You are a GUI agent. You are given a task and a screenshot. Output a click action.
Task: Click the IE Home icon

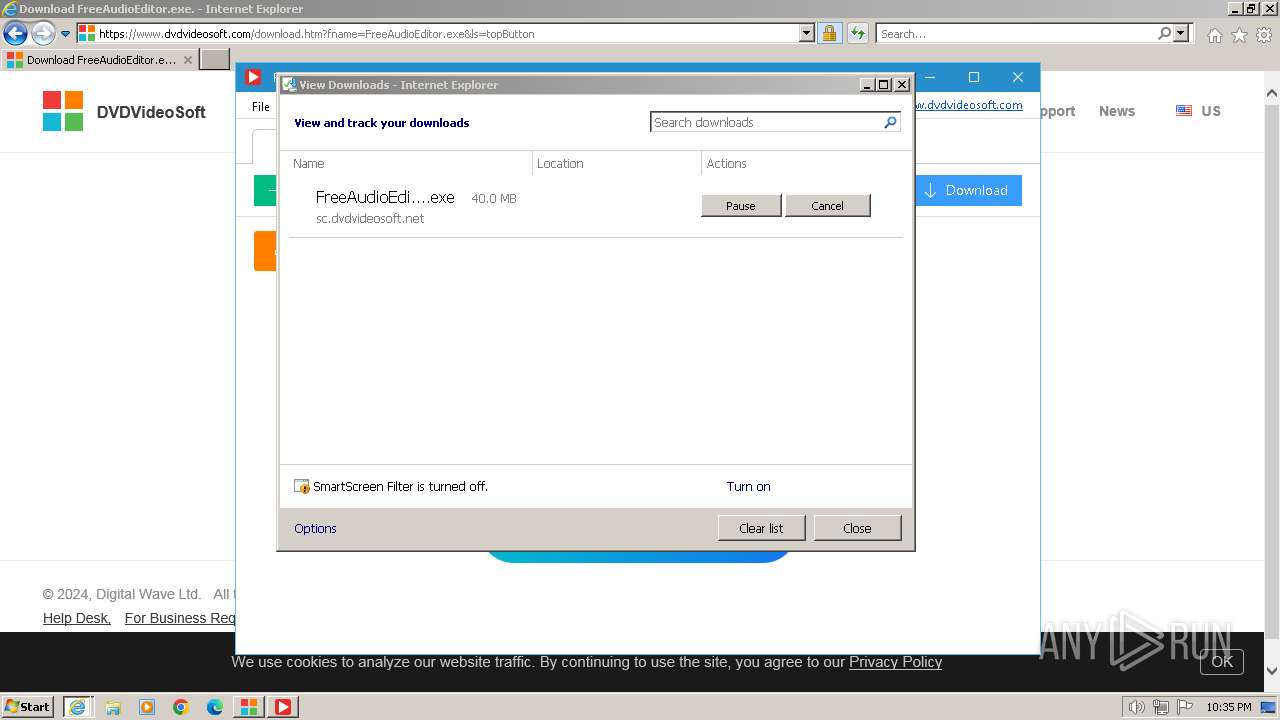coord(1214,35)
